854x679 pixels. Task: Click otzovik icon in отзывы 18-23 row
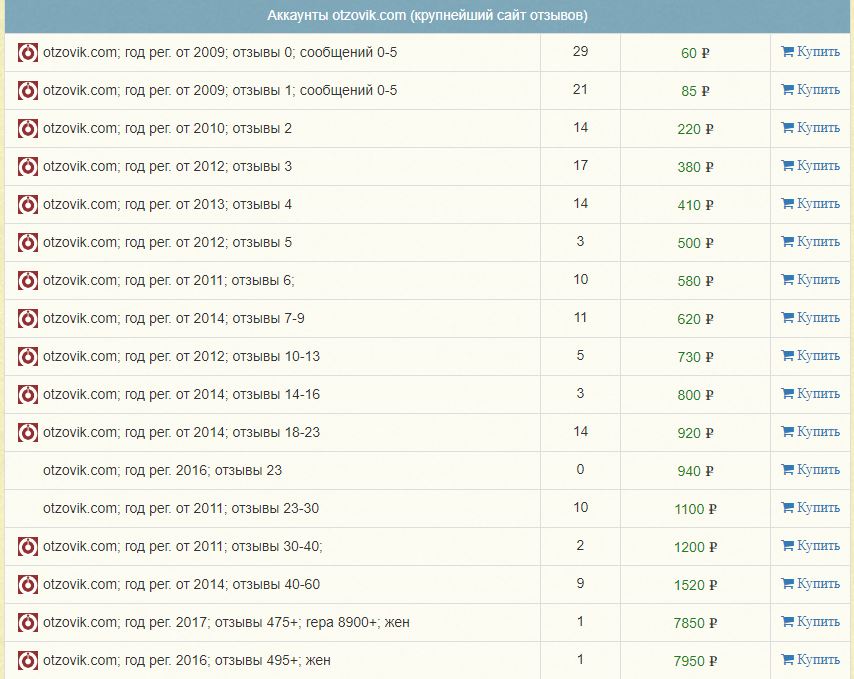[28, 432]
